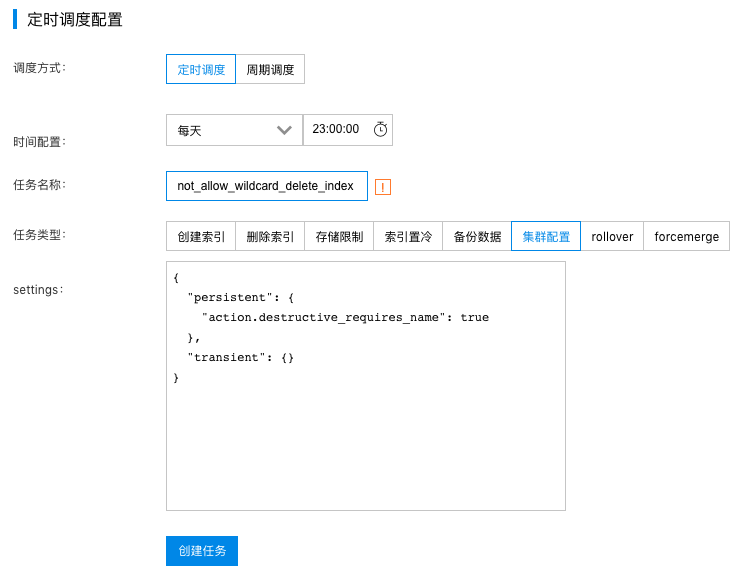
Task: Choose the forcemerge task type
Action: click(x=686, y=236)
